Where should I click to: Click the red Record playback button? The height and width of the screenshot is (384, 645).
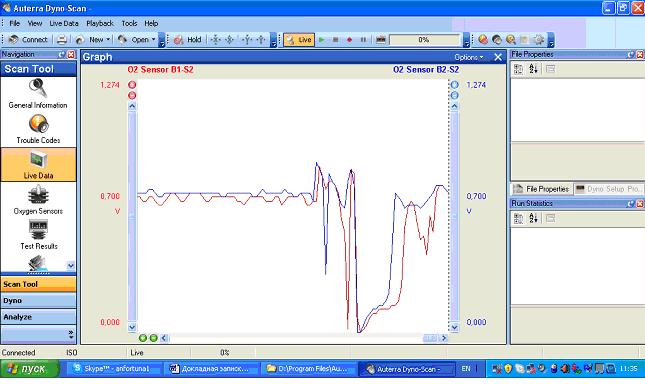pos(349,40)
